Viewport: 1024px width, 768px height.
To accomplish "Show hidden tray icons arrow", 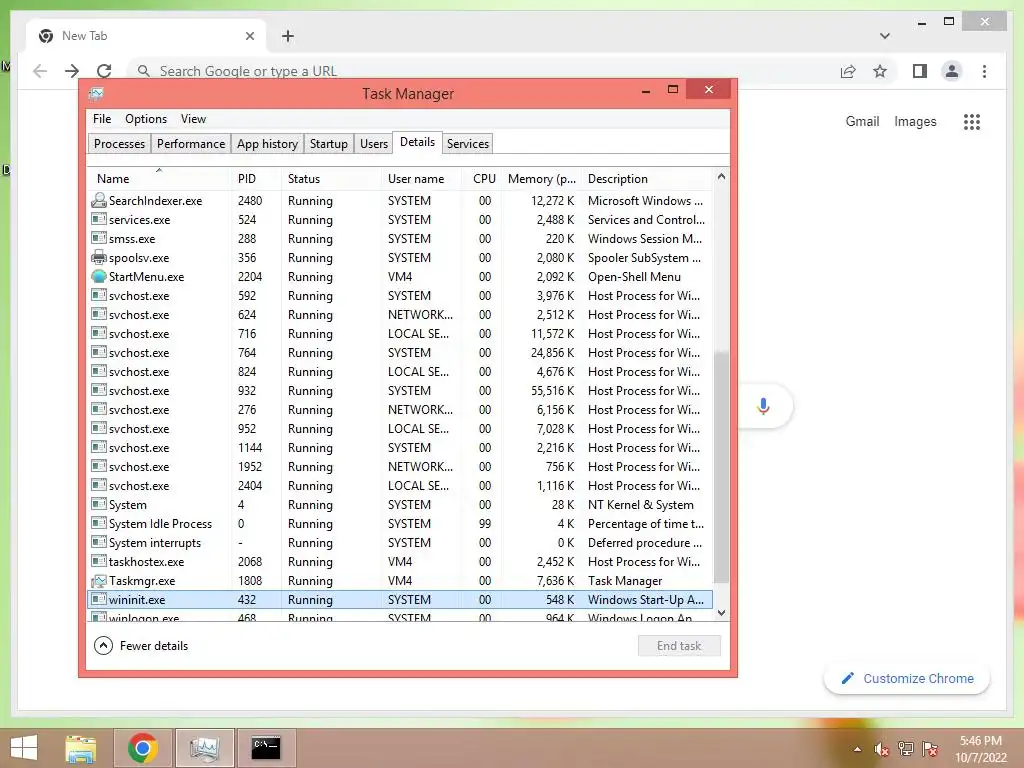I will pos(857,750).
